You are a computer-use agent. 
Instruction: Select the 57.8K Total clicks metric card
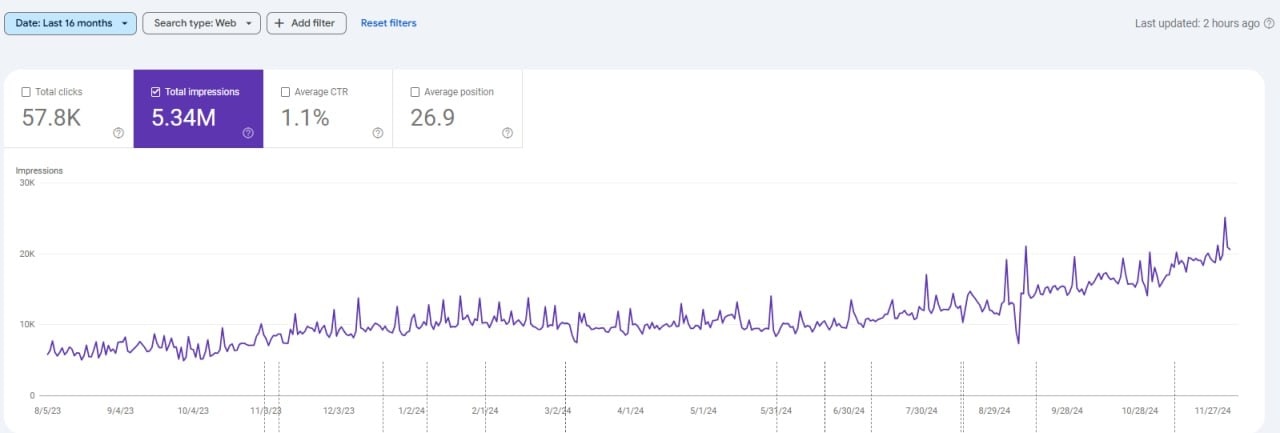pos(68,109)
